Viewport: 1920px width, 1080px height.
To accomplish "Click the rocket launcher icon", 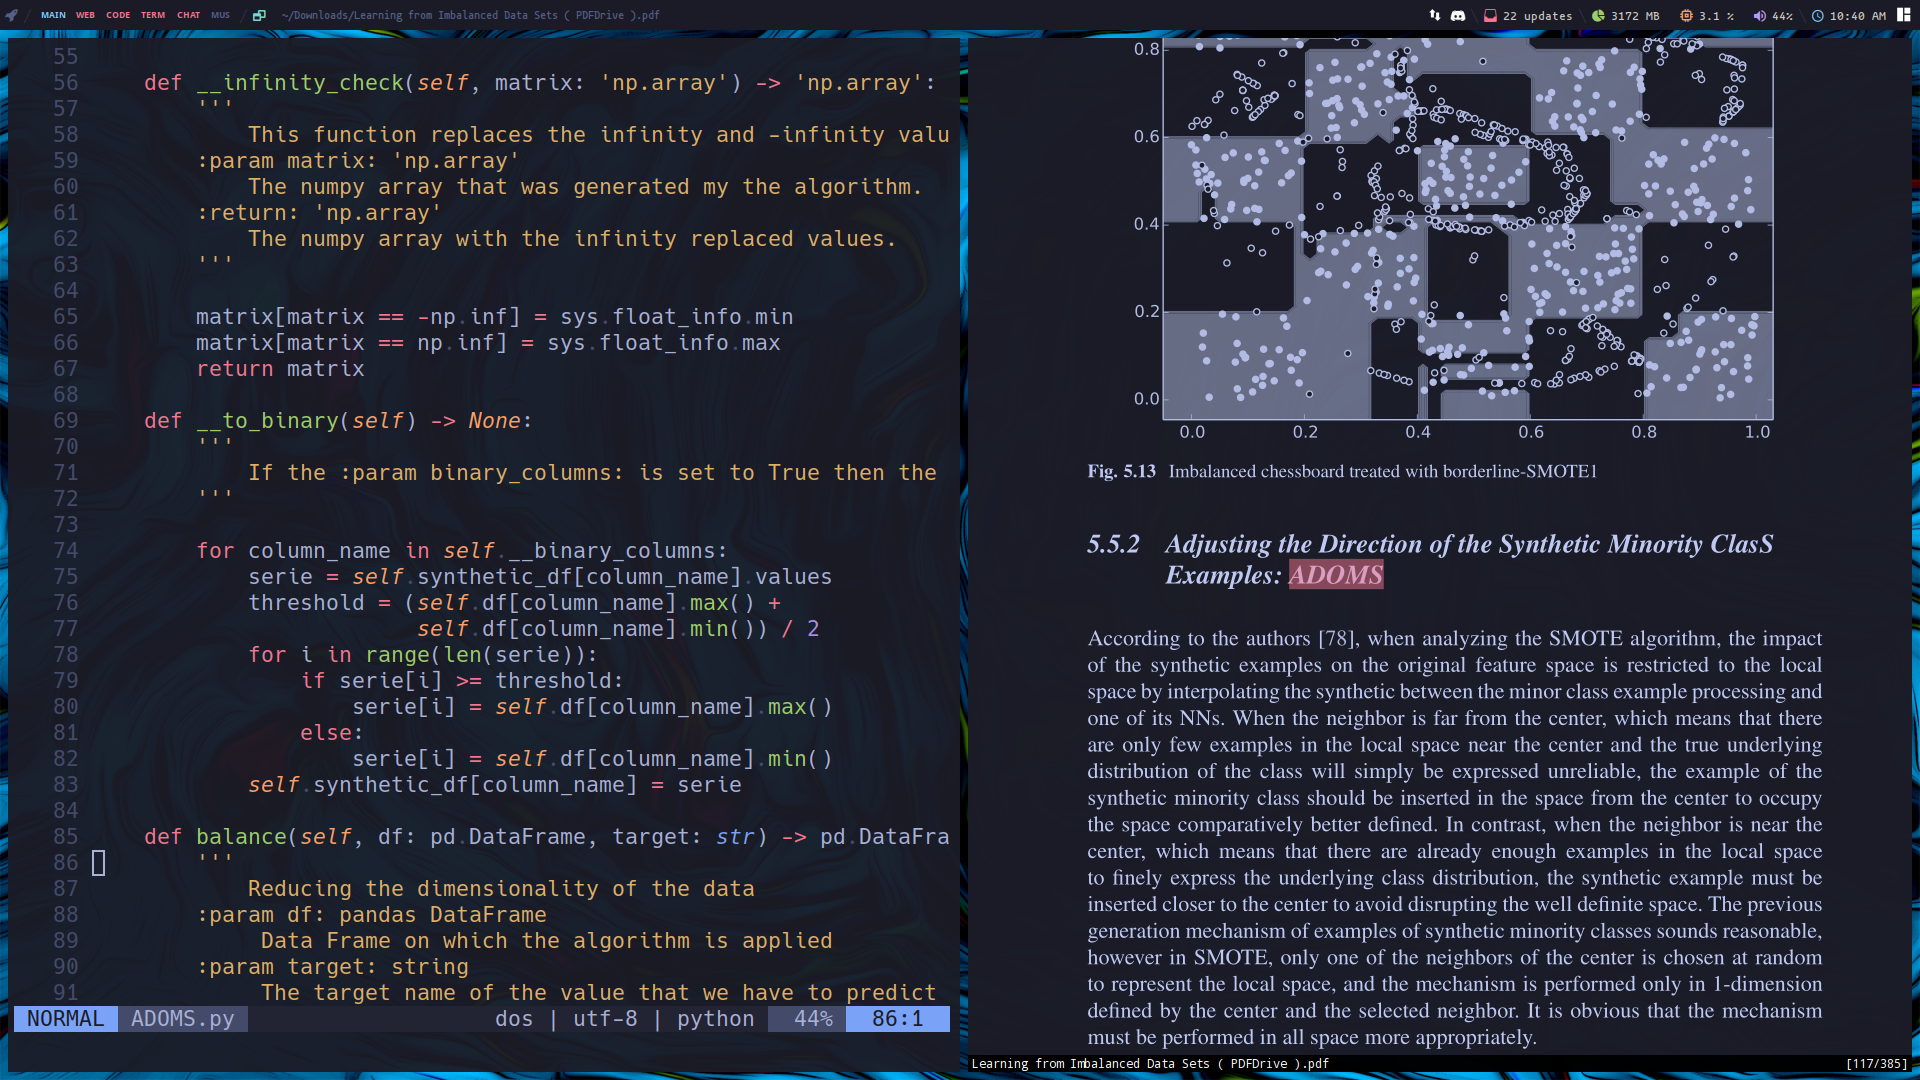I will pos(12,15).
